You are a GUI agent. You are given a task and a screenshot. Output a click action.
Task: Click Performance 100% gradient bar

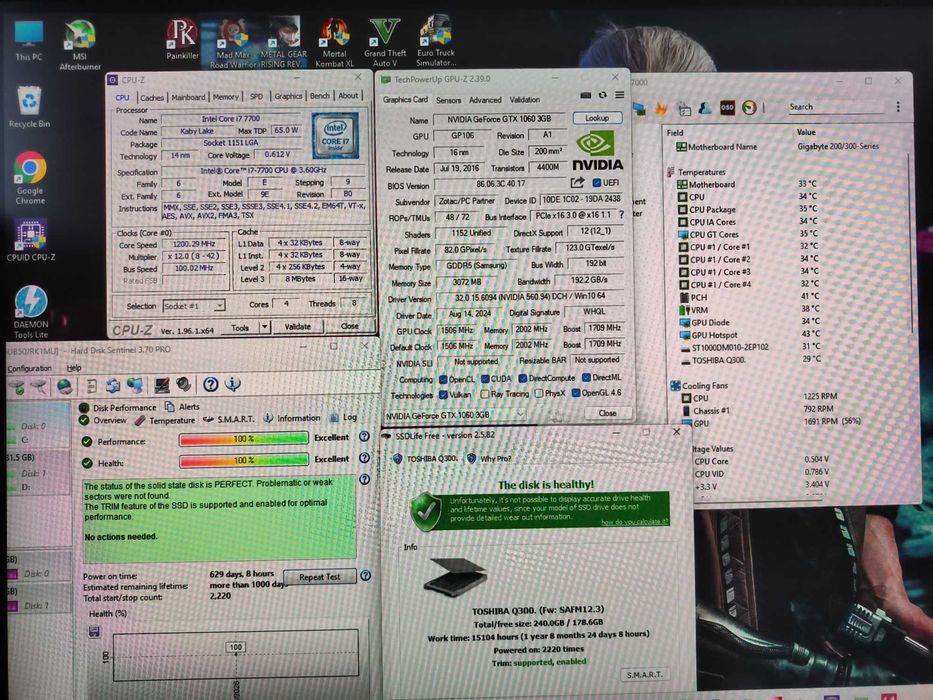click(243, 439)
